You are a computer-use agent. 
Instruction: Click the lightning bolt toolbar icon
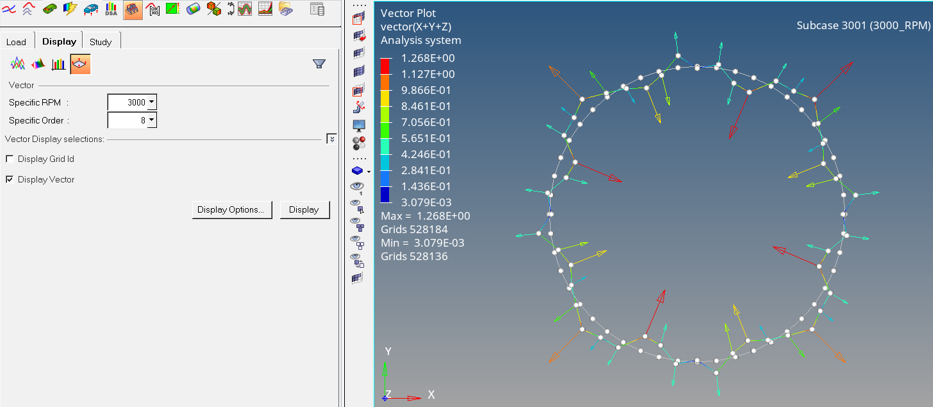(69, 10)
